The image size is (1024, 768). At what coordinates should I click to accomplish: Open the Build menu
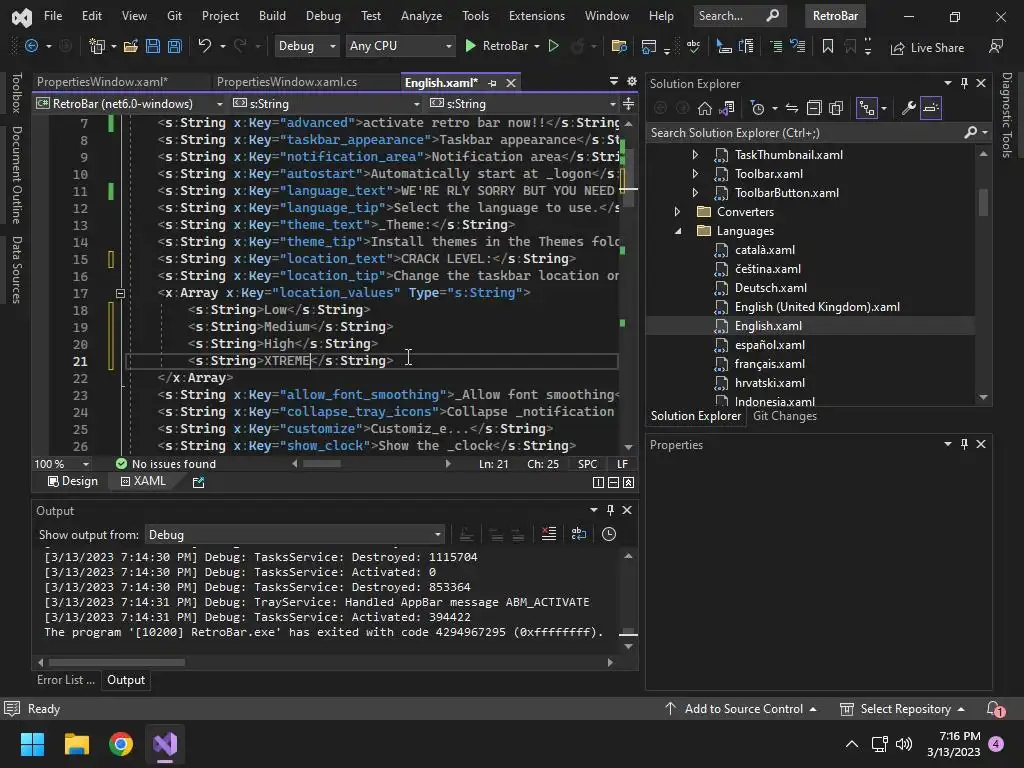click(271, 16)
